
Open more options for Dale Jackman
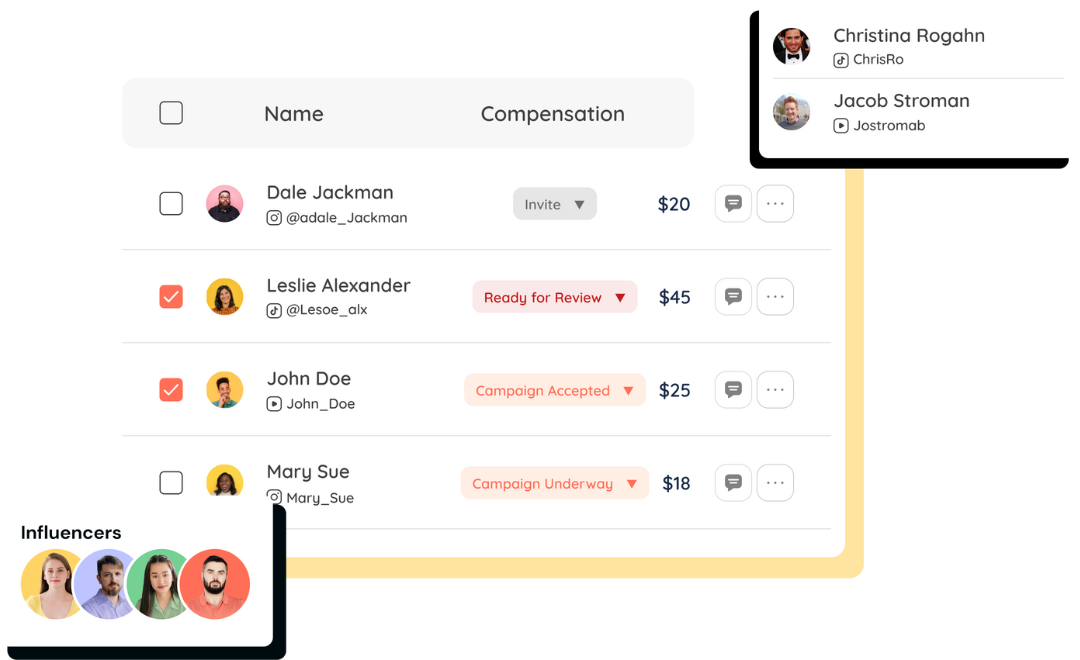[775, 204]
